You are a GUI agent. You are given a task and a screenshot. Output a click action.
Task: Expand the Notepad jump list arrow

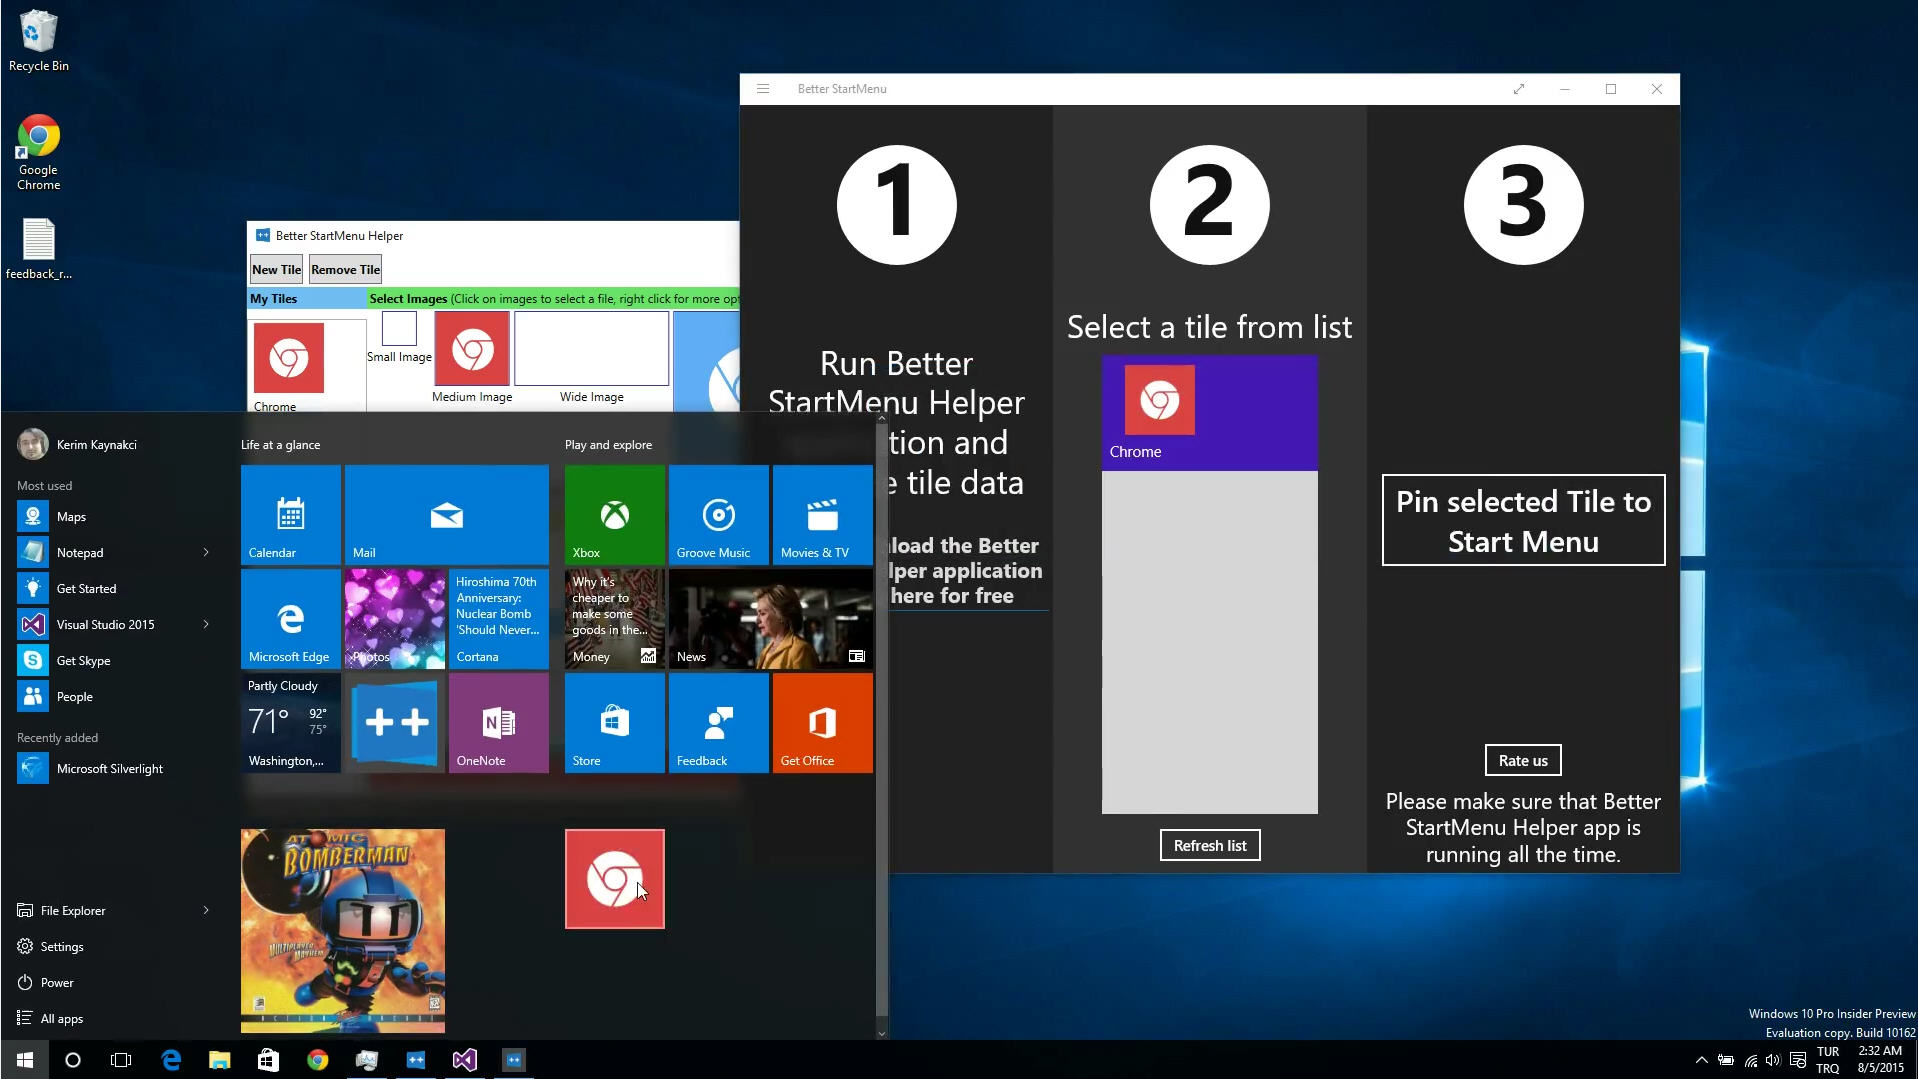(x=206, y=551)
